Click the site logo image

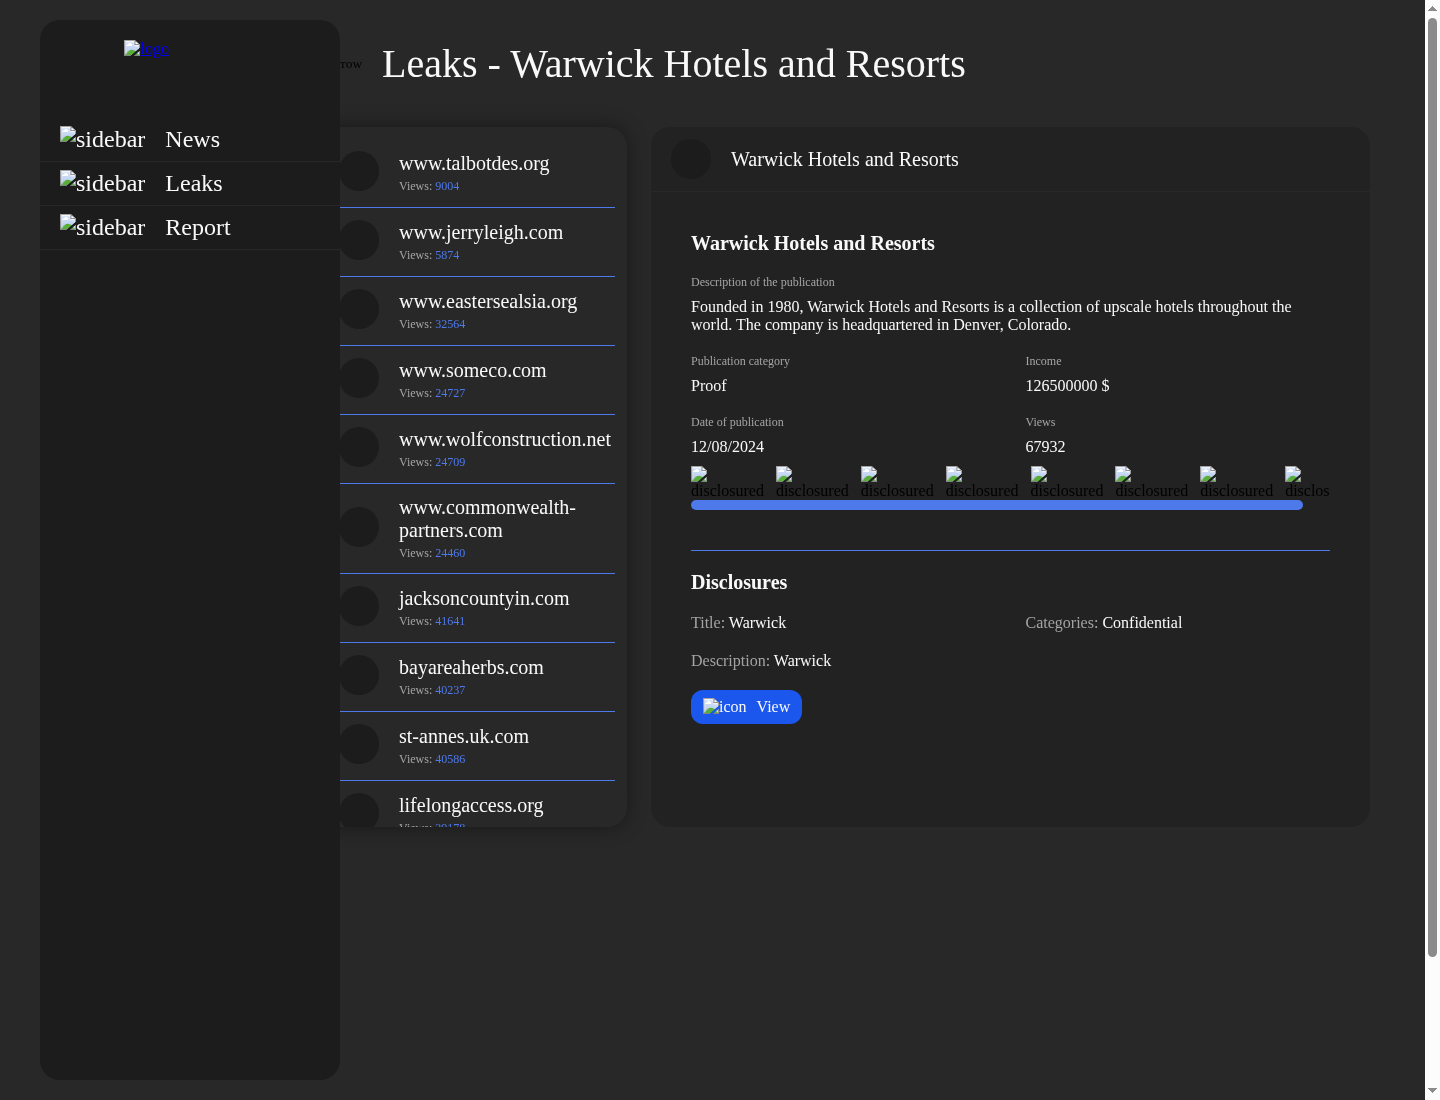(146, 49)
